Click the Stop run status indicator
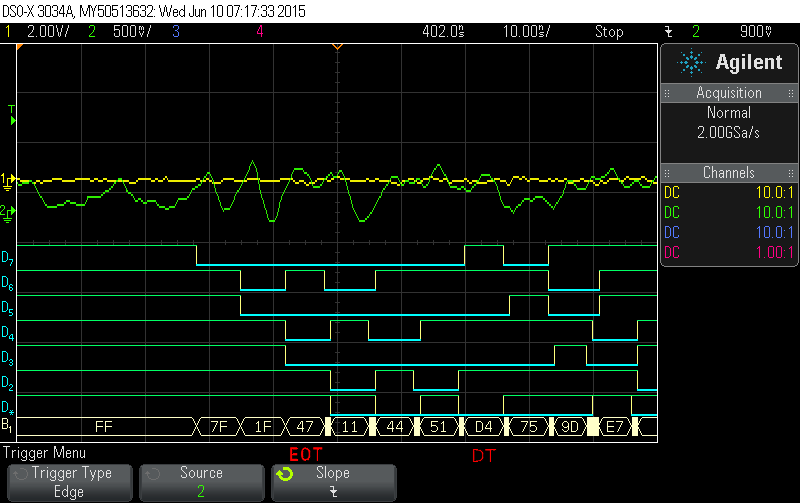 (x=609, y=32)
